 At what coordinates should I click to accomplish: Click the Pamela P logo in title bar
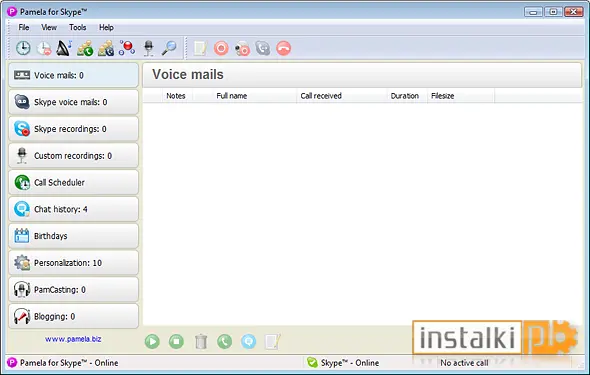12,12
